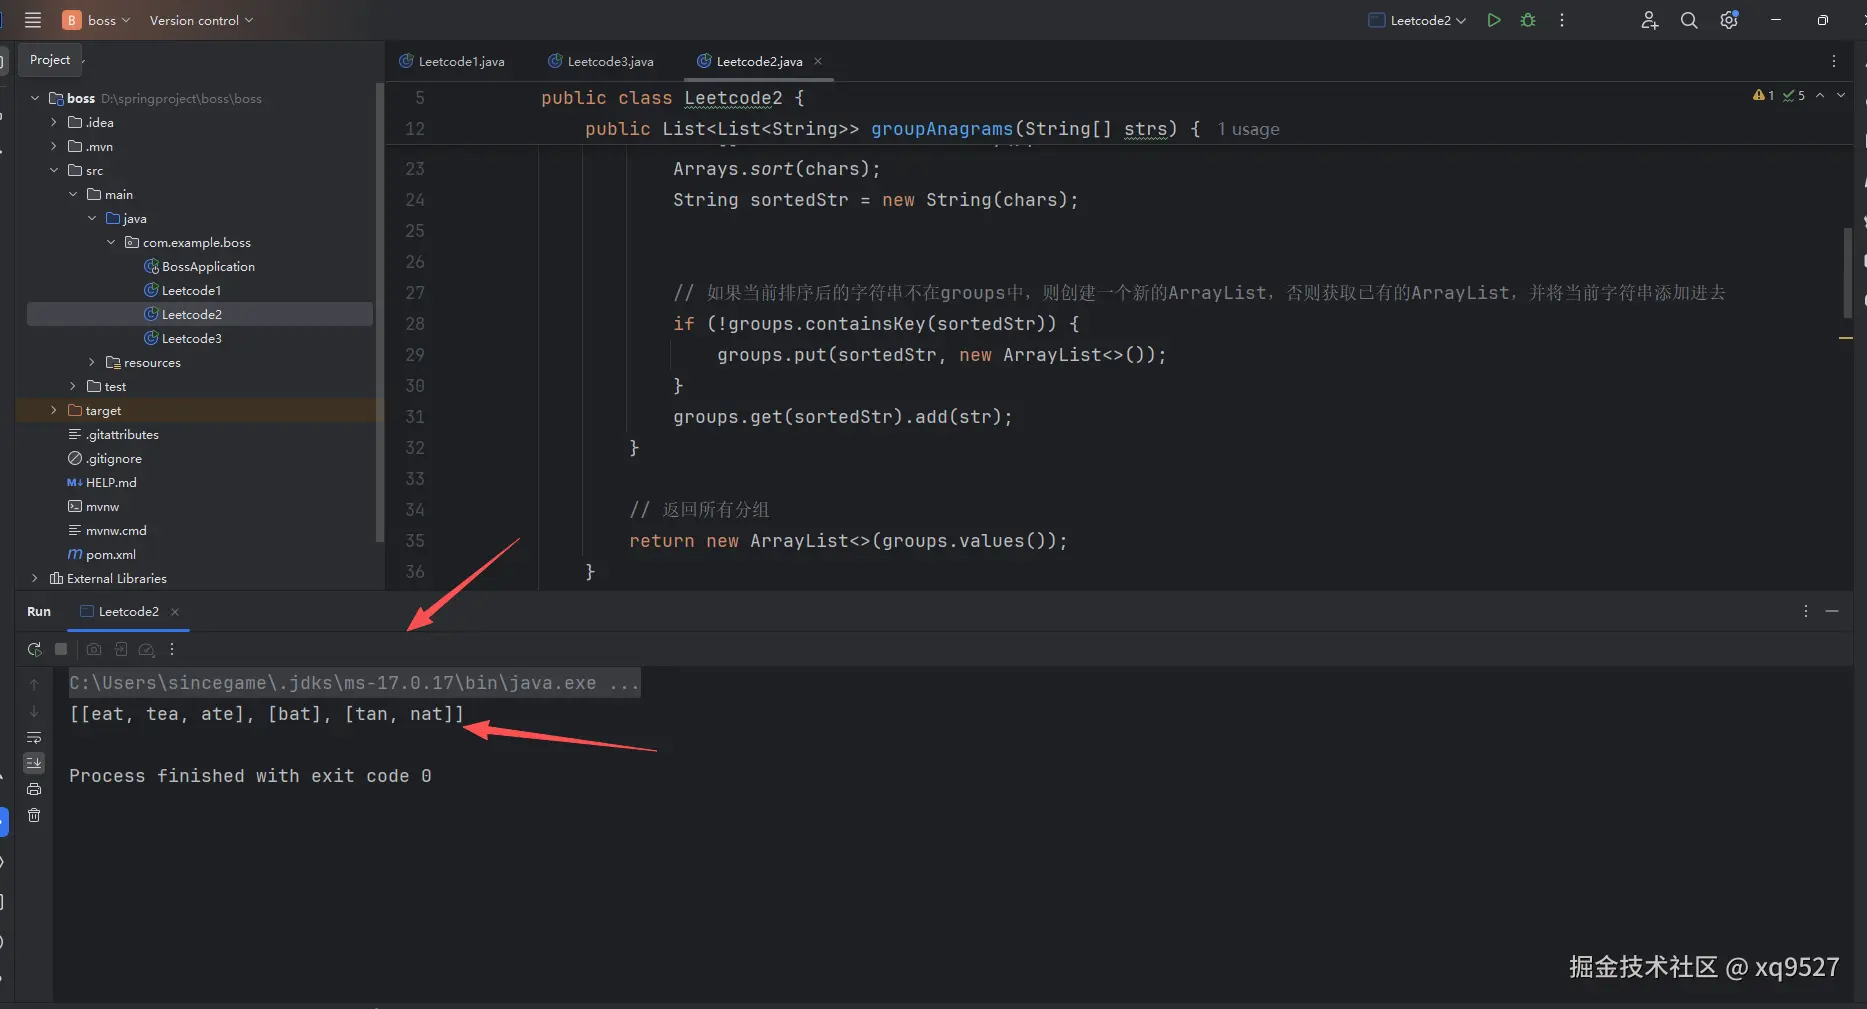
Task: Close the Leetcode2 run tab
Action: [175, 612]
